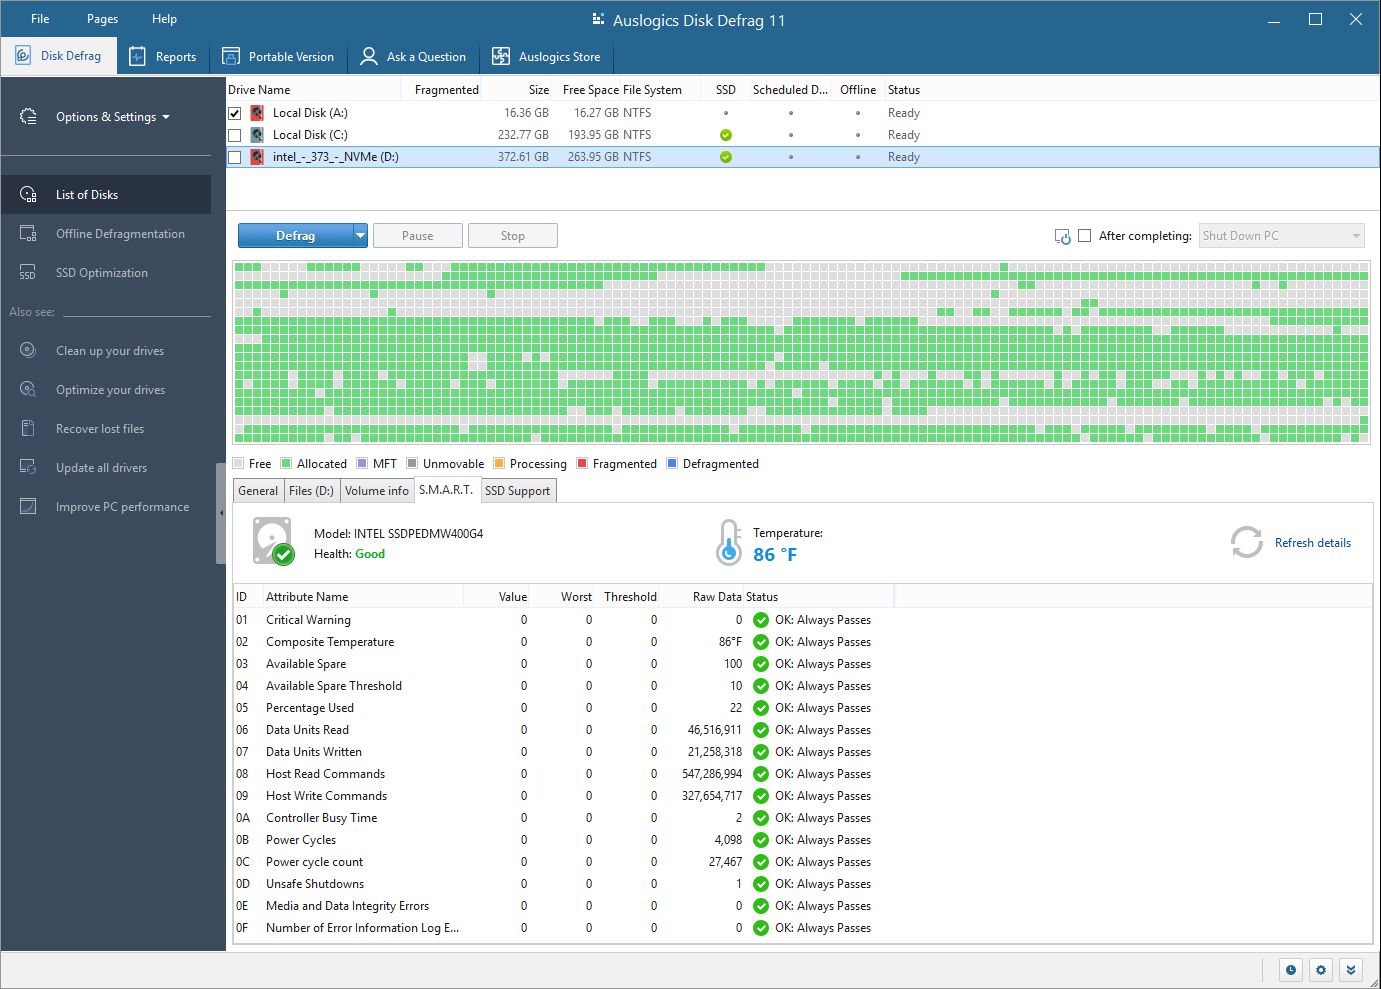The width and height of the screenshot is (1381, 989).
Task: Click the Fragmented legend color swatch
Action: click(582, 463)
